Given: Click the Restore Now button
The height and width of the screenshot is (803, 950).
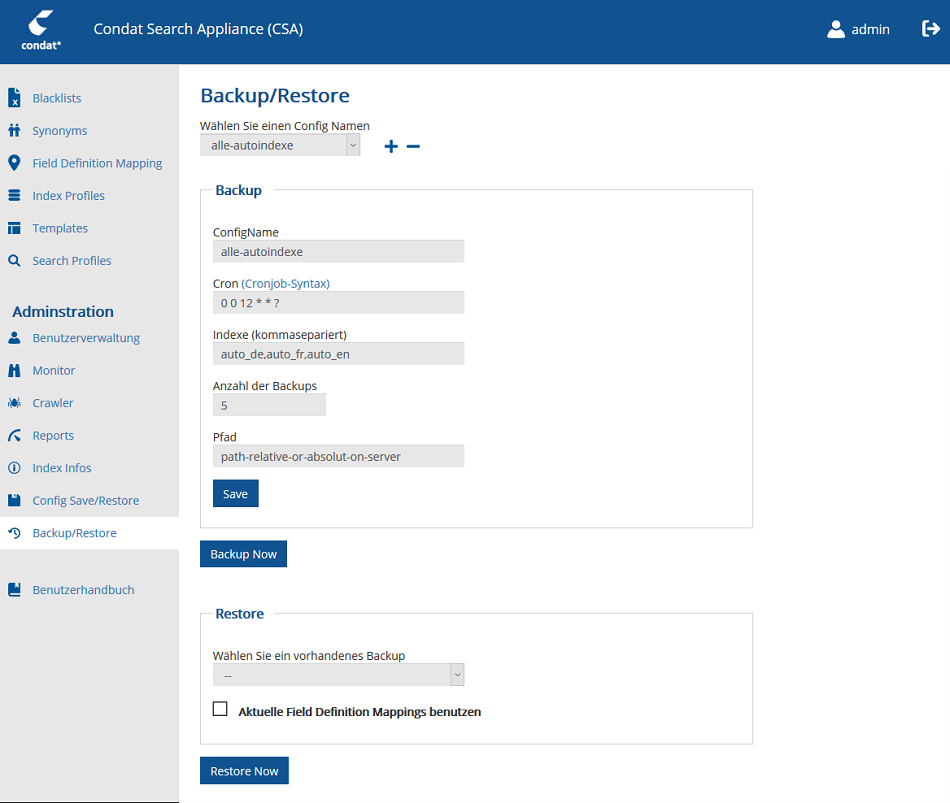Looking at the screenshot, I should pyautogui.click(x=244, y=771).
